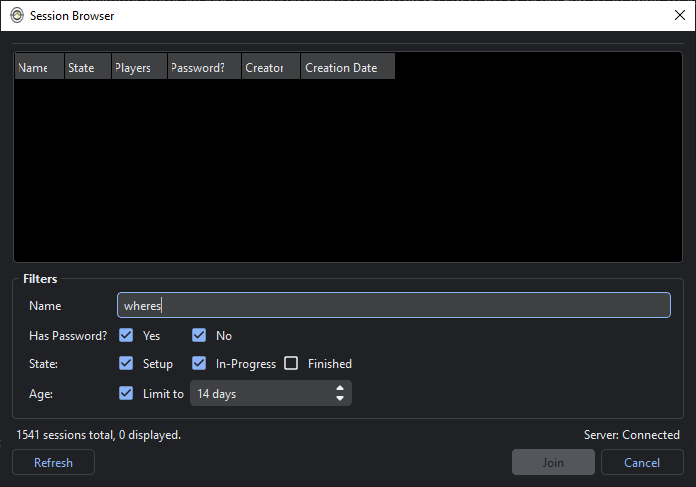Focus the Name filter text field
Image resolution: width=696 pixels, height=487 pixels.
394,305
